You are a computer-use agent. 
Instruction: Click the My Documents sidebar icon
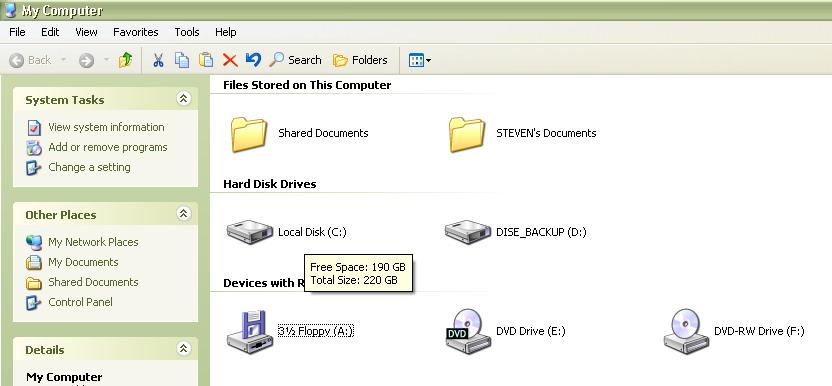[34, 262]
